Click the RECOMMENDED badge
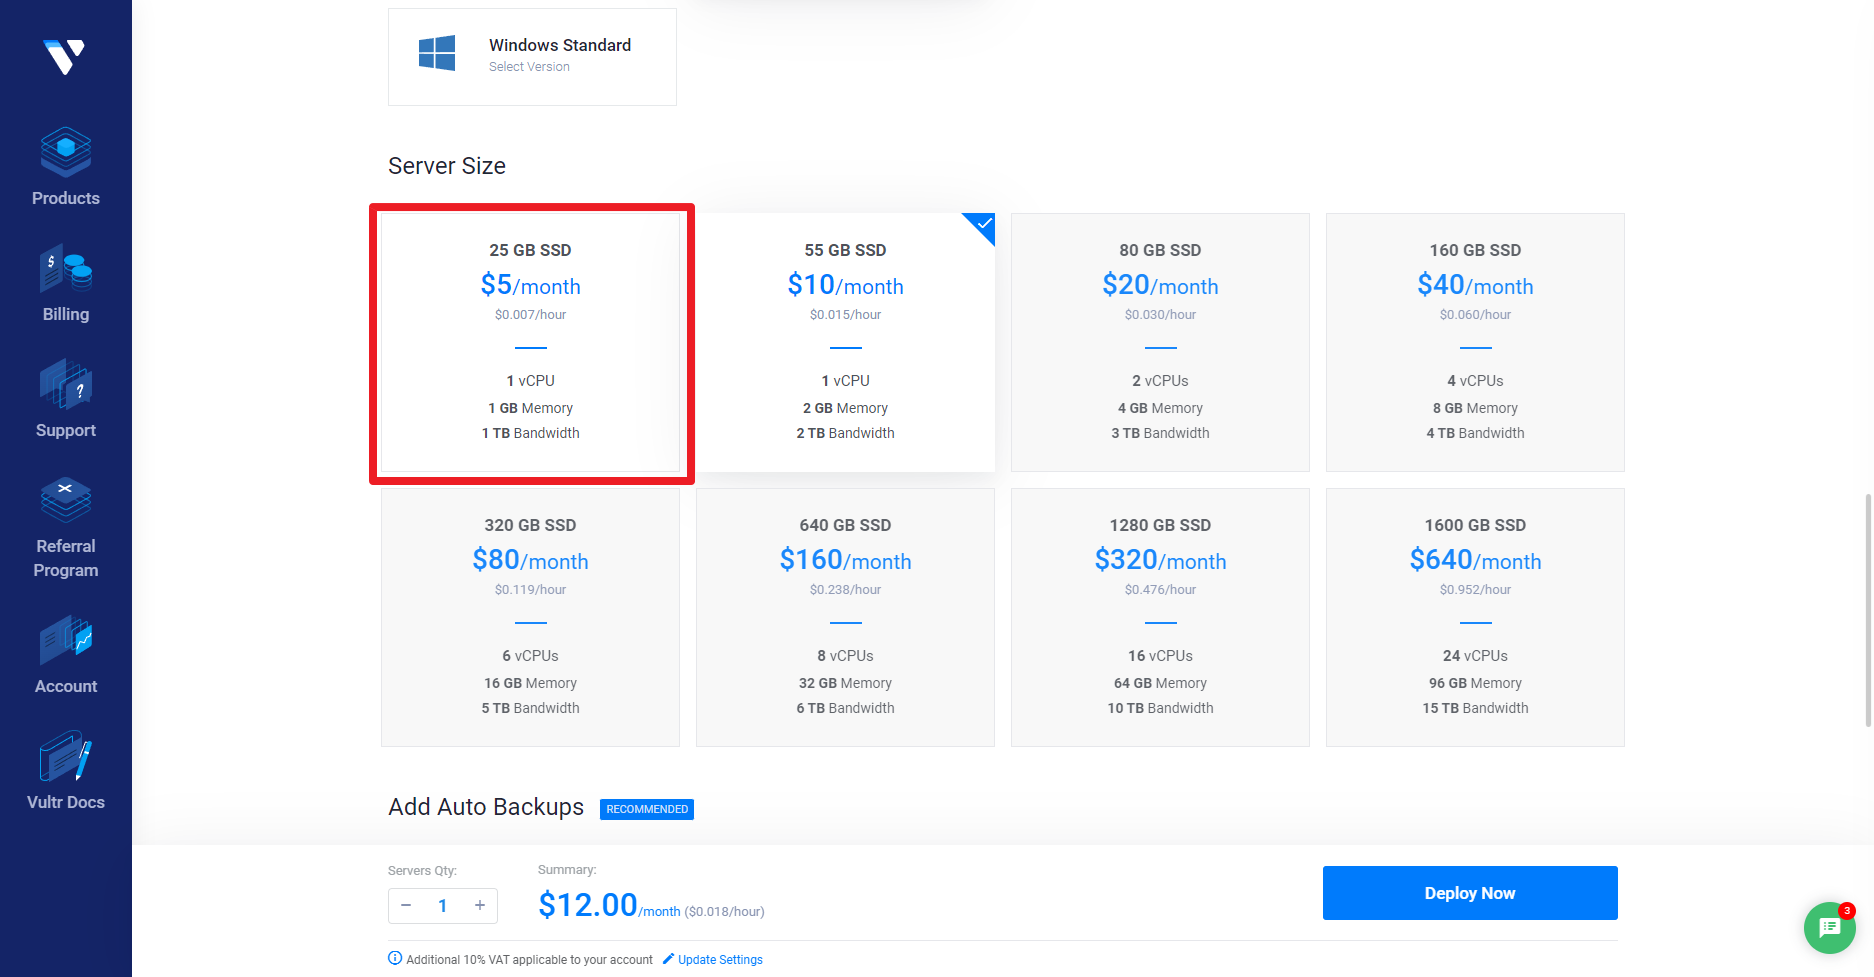The width and height of the screenshot is (1874, 977). [x=647, y=809]
